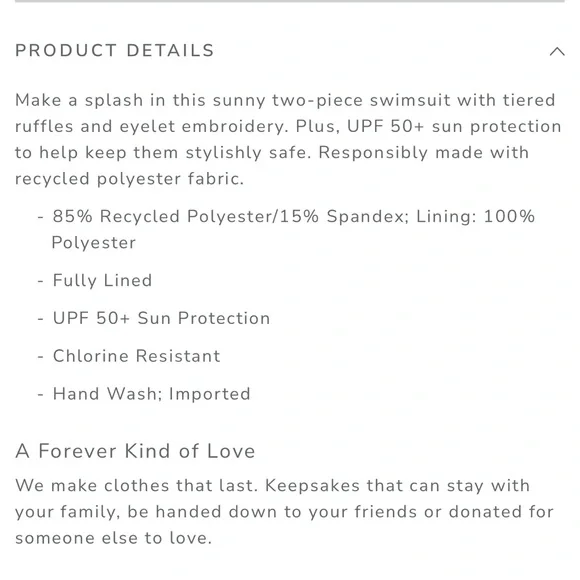
Task: Click the 'recycled polyester fabric.' text line
Action: click(x=129, y=179)
